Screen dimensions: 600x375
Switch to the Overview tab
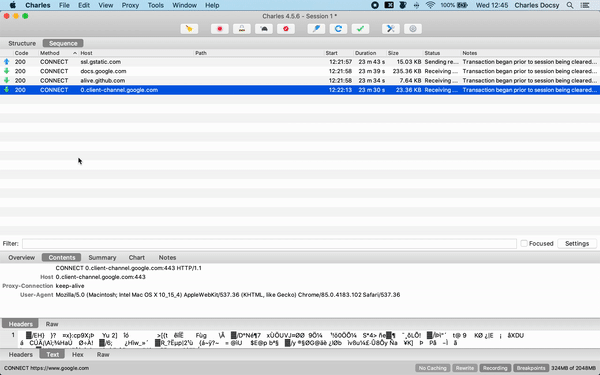tap(21, 258)
